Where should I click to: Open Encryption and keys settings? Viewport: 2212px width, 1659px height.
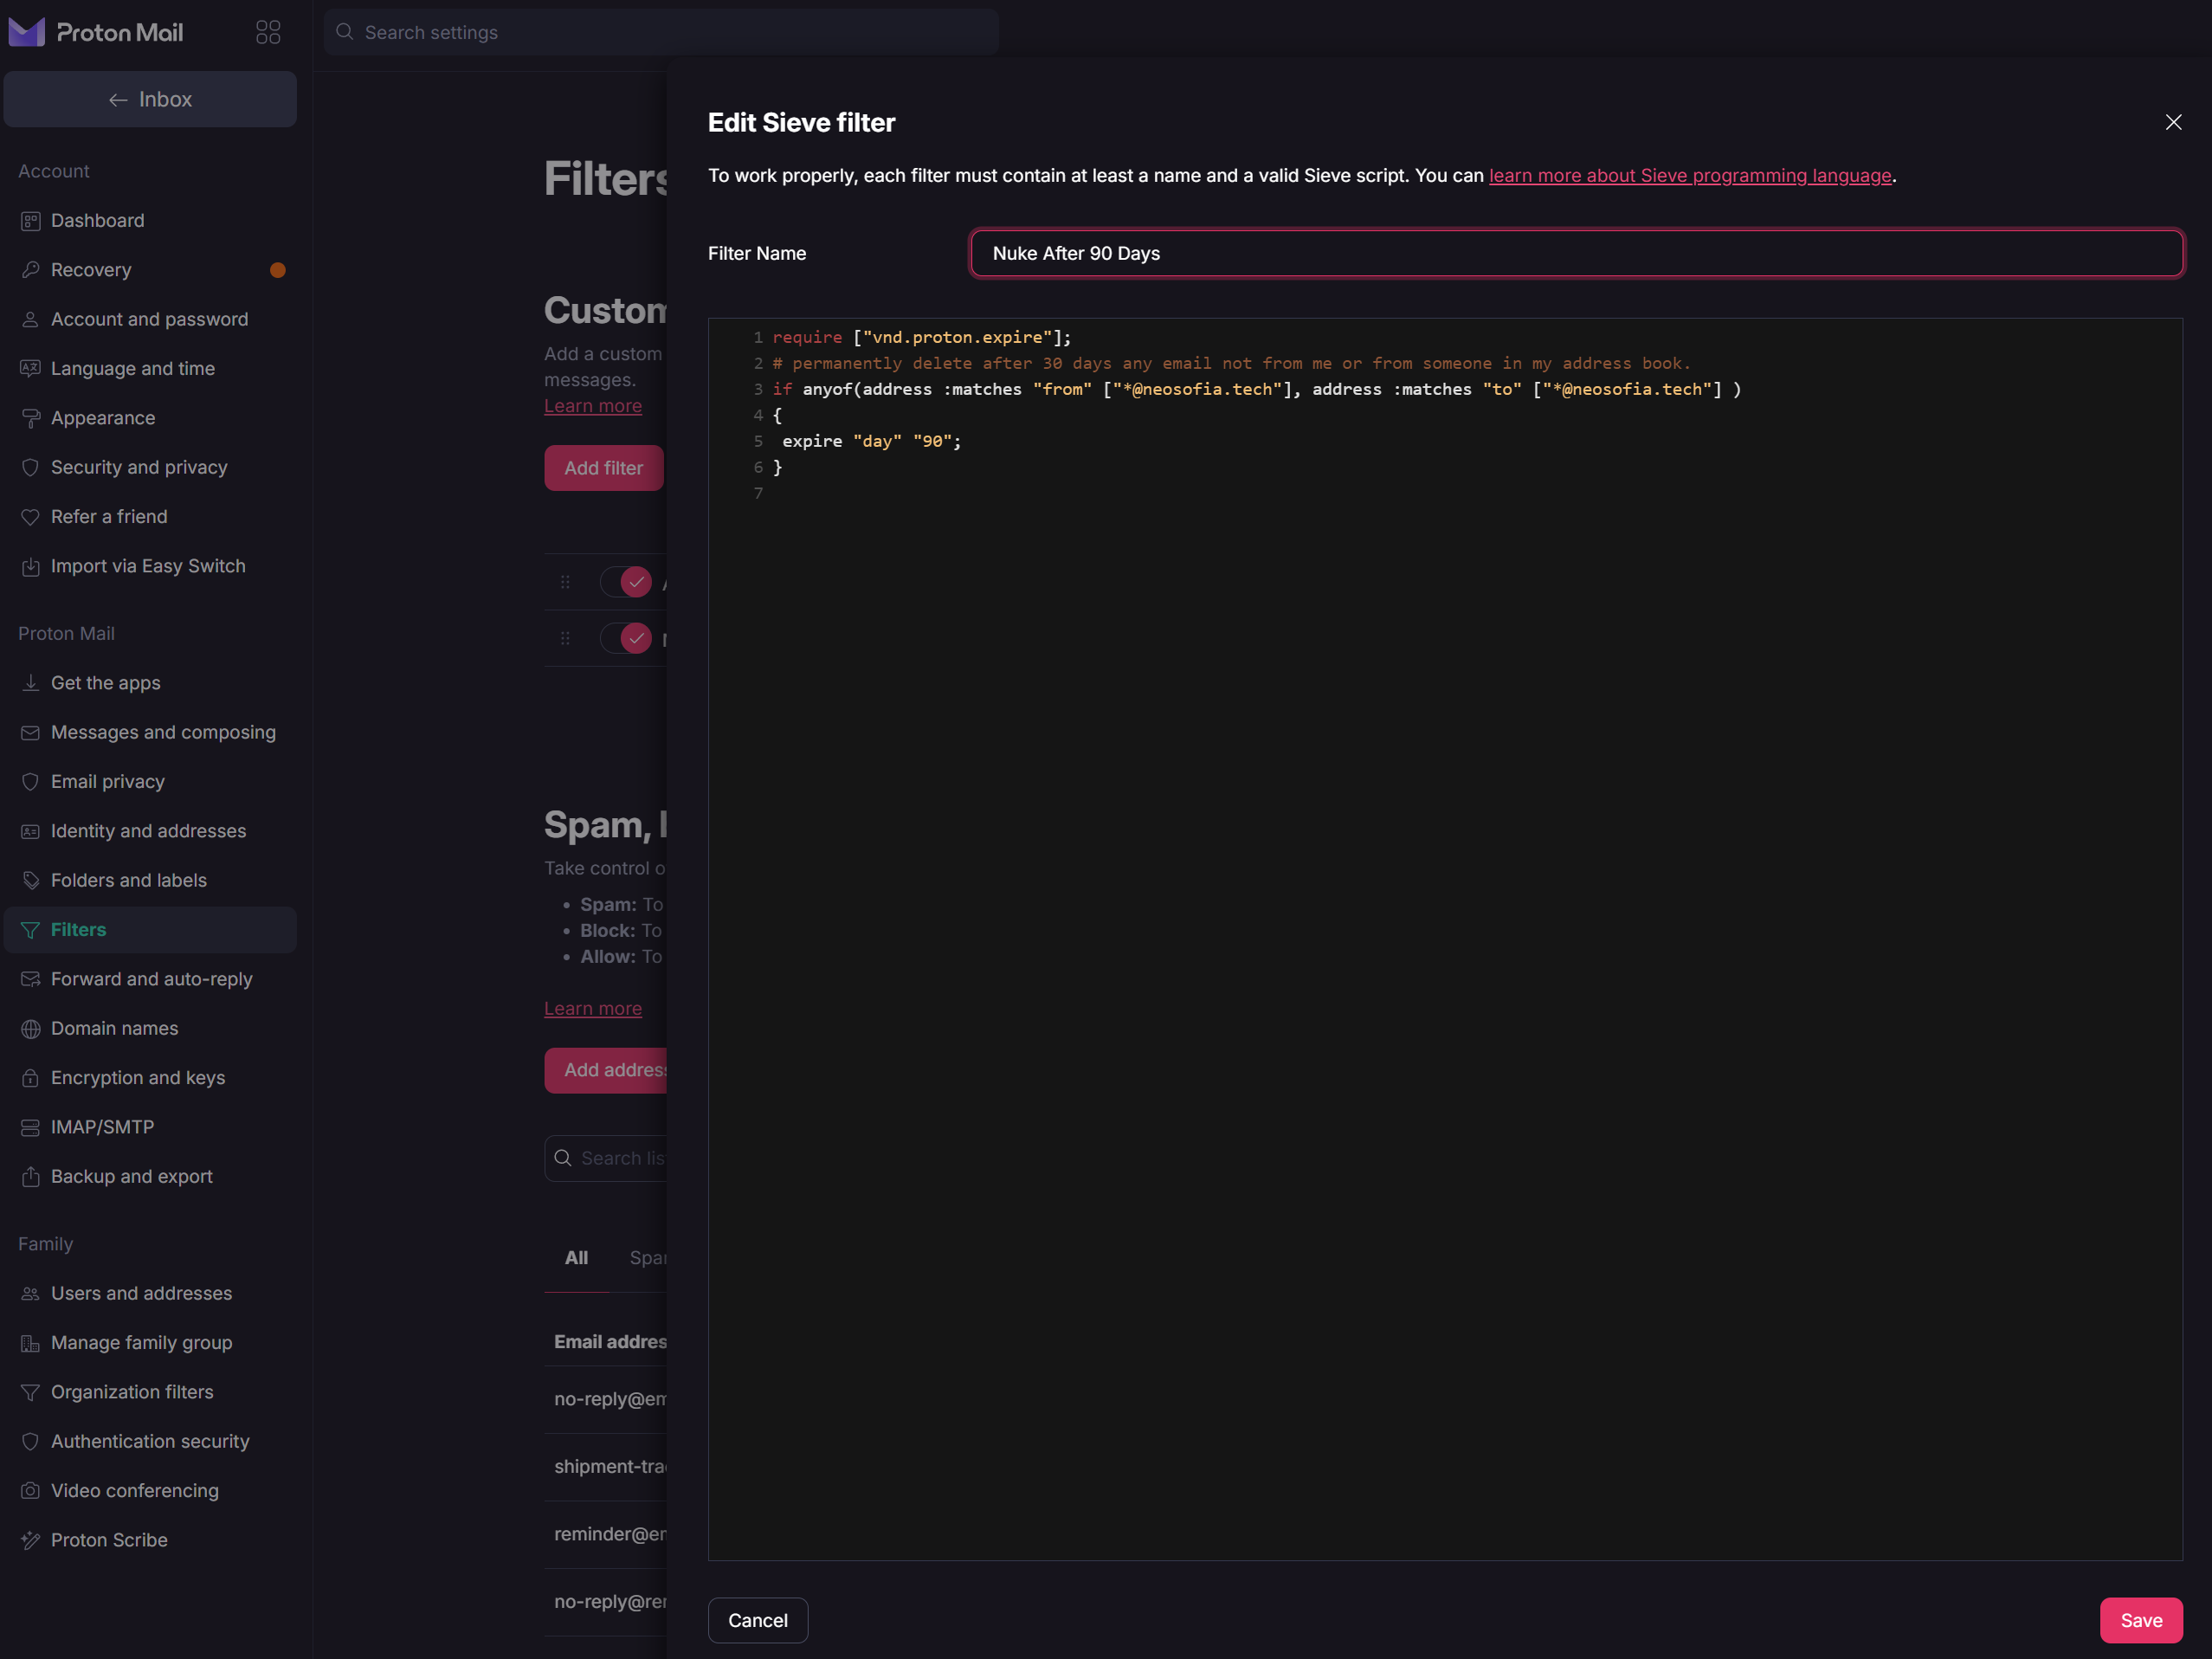pyautogui.click(x=150, y=1078)
